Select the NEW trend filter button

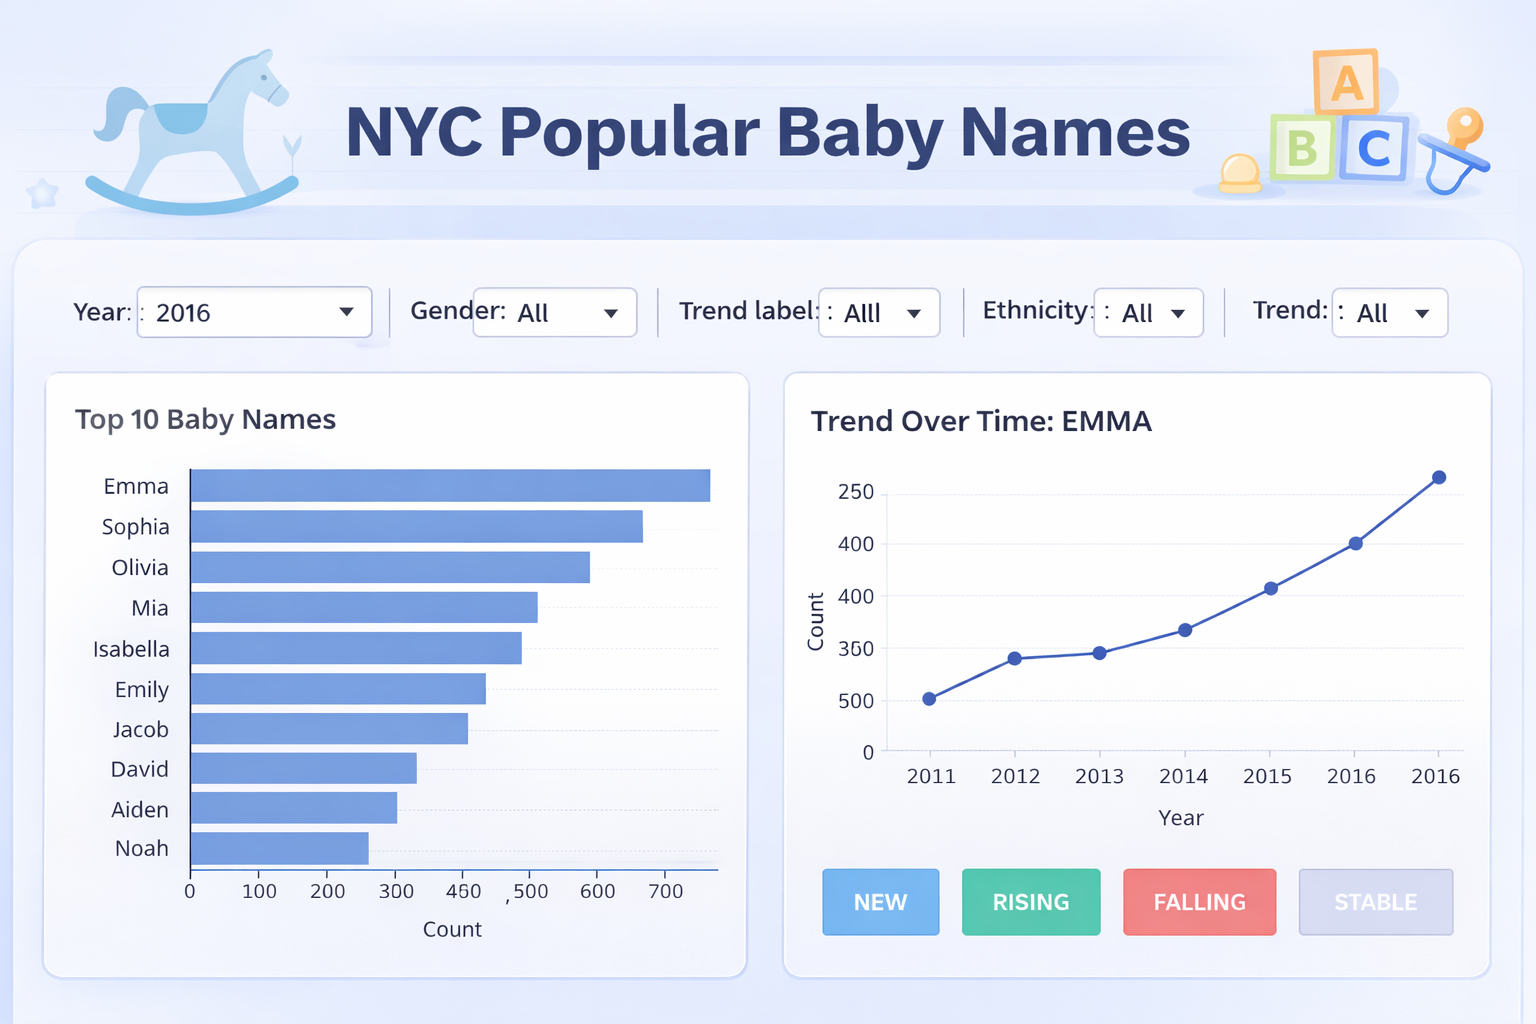coord(880,902)
